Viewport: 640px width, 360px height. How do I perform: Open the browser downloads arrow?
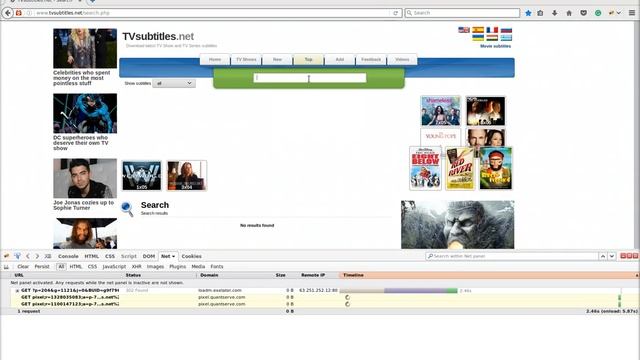pyautogui.click(x=554, y=13)
